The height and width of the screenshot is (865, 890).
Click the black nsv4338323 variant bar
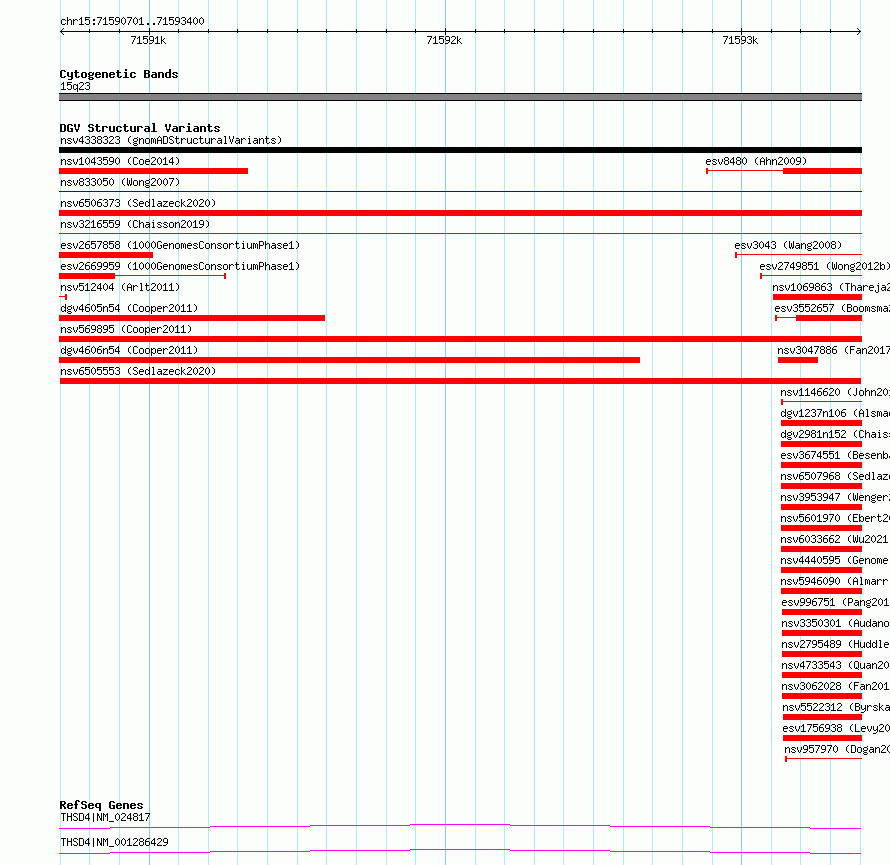click(x=460, y=150)
